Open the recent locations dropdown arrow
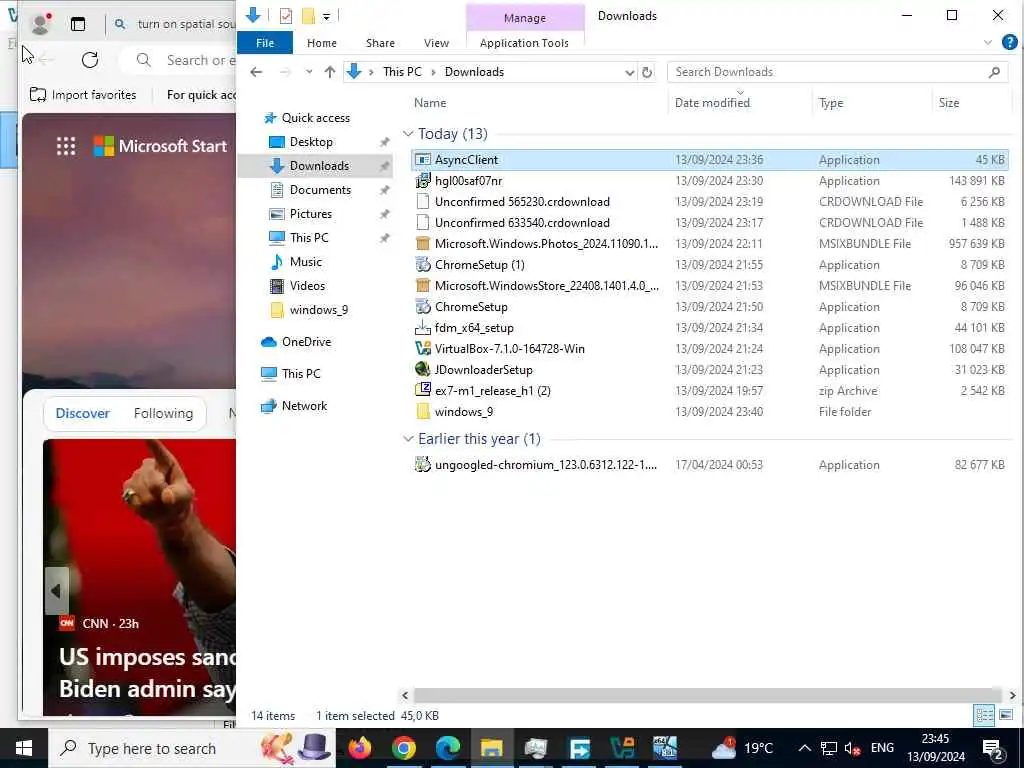Image resolution: width=1024 pixels, height=768 pixels. 308,72
